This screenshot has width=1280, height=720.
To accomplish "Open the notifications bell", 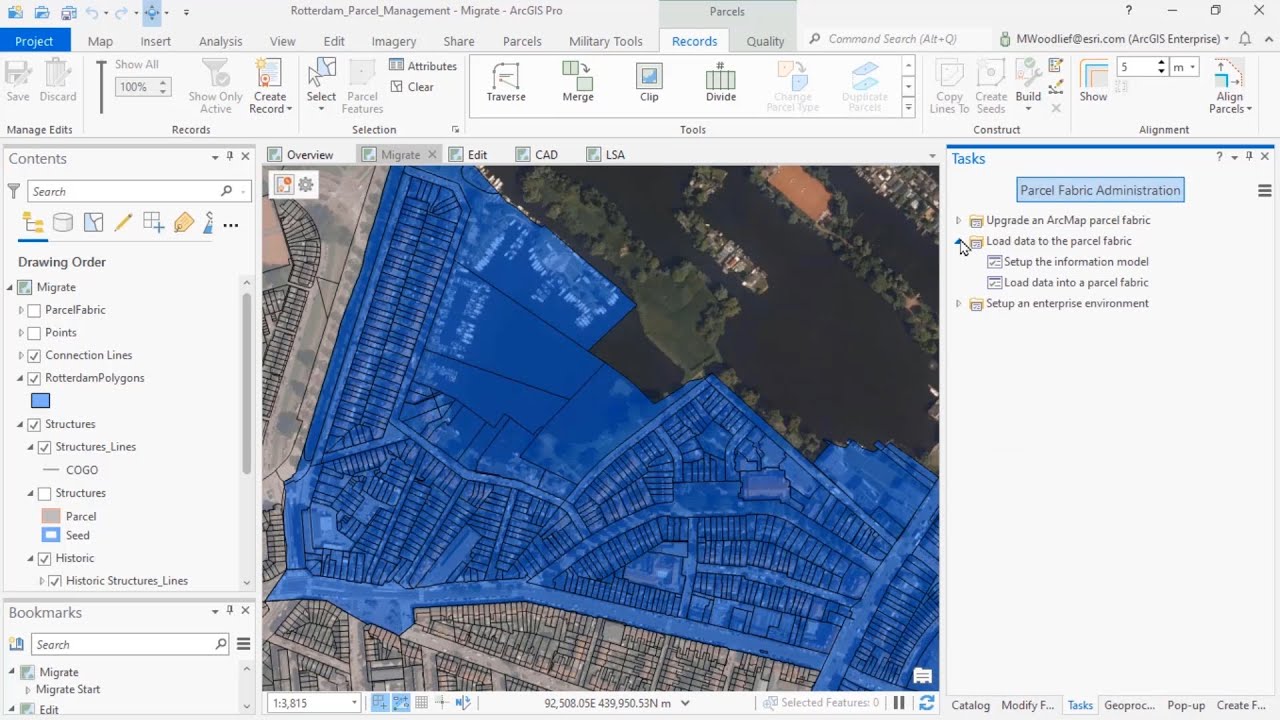I will click(x=1245, y=39).
